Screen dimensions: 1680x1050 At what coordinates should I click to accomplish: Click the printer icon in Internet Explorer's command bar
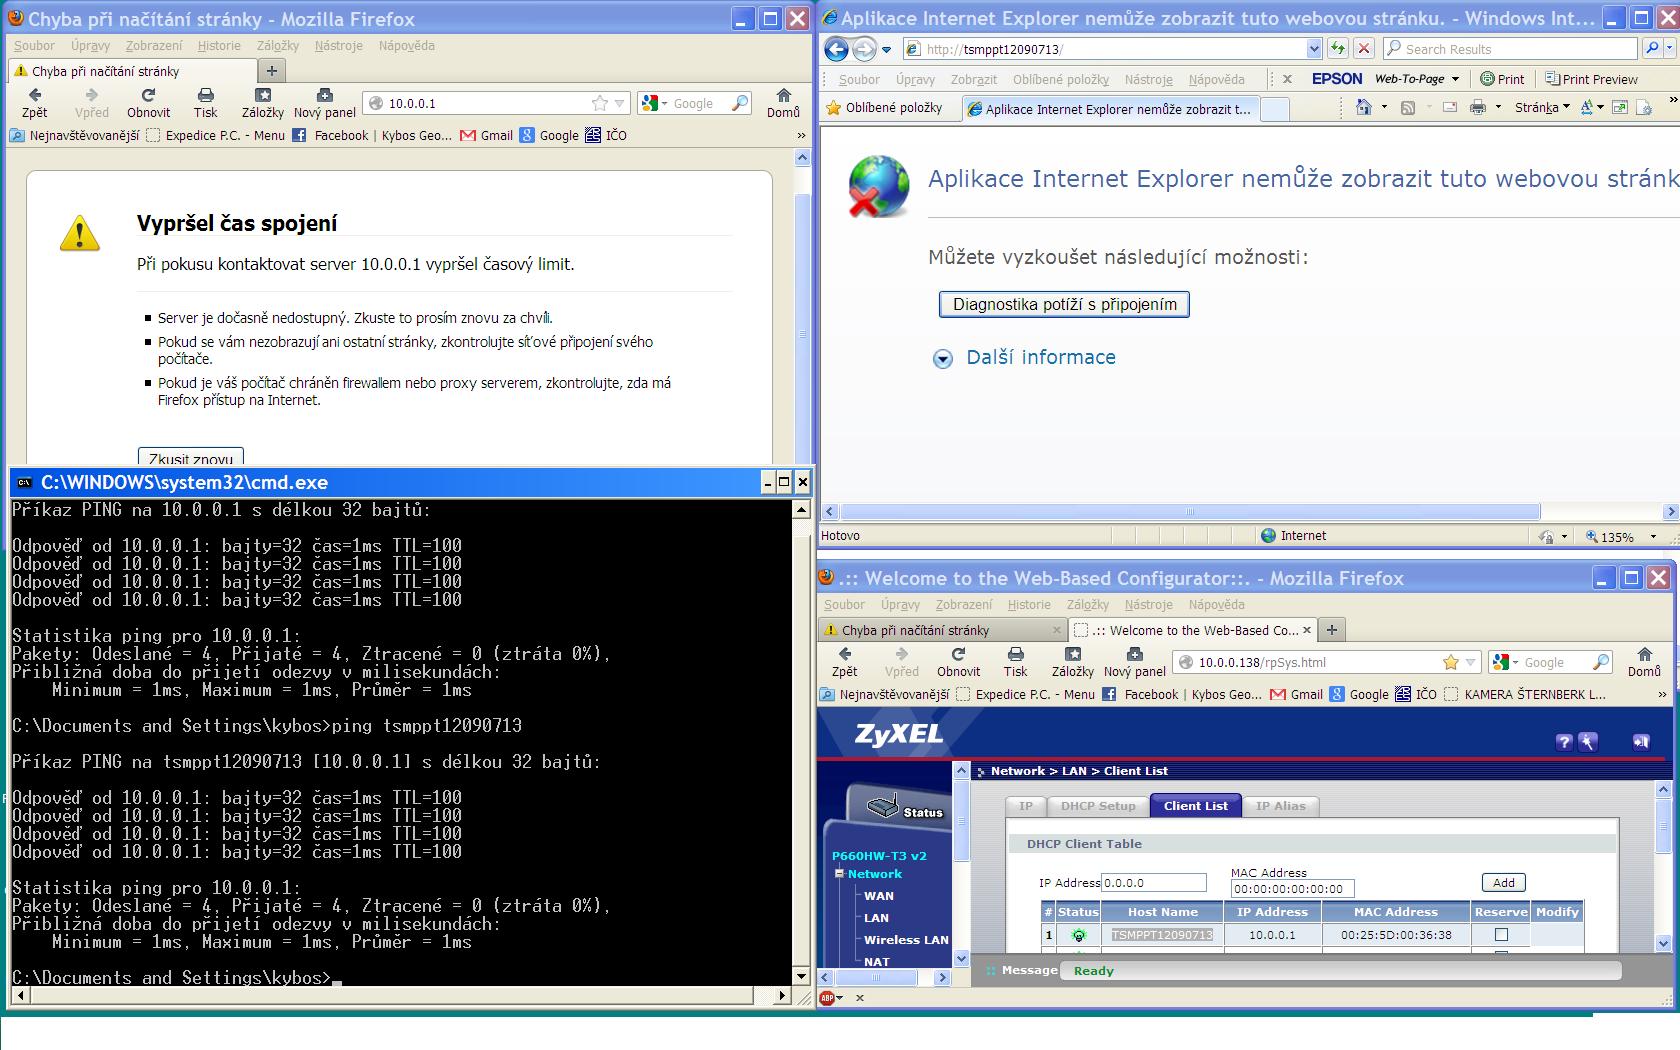1477,107
